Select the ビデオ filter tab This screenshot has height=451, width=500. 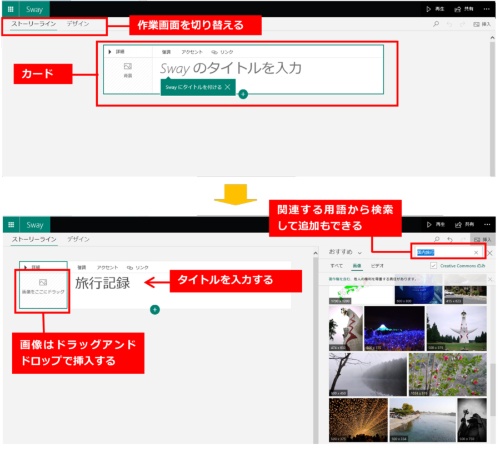coord(377,266)
